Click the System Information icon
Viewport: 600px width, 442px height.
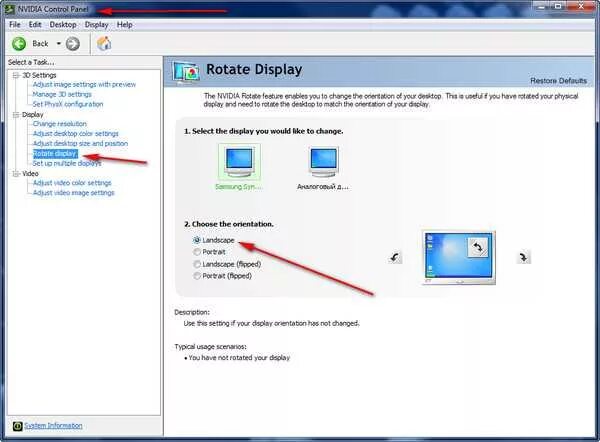point(18,426)
